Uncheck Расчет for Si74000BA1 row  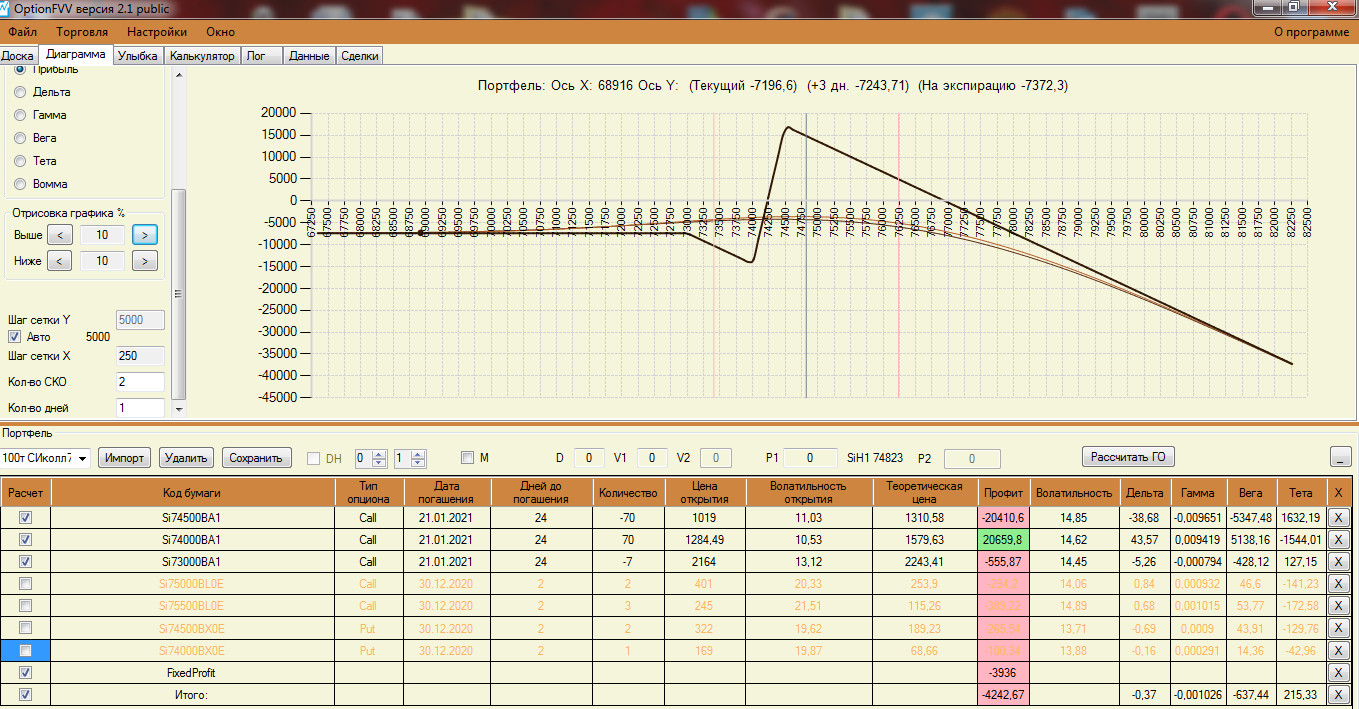26,540
